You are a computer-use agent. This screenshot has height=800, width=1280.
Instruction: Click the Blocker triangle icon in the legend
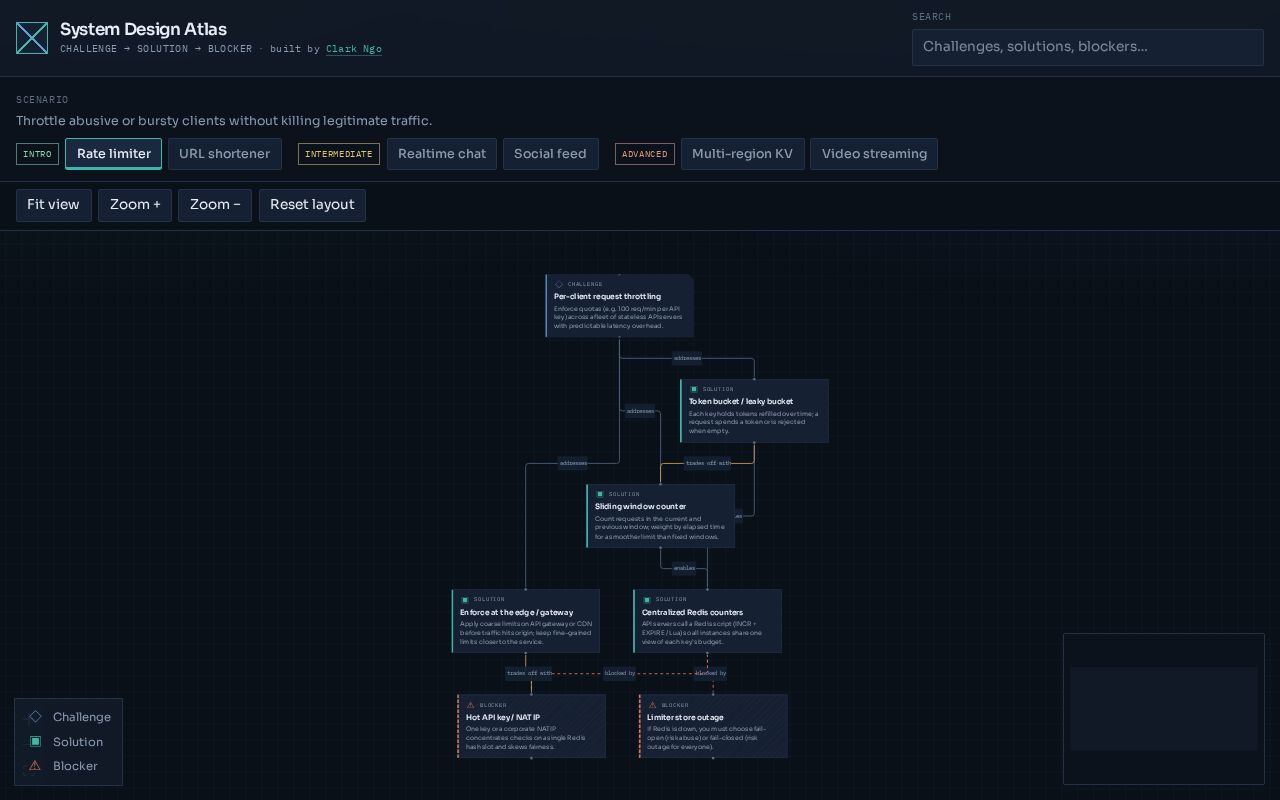tap(35, 766)
